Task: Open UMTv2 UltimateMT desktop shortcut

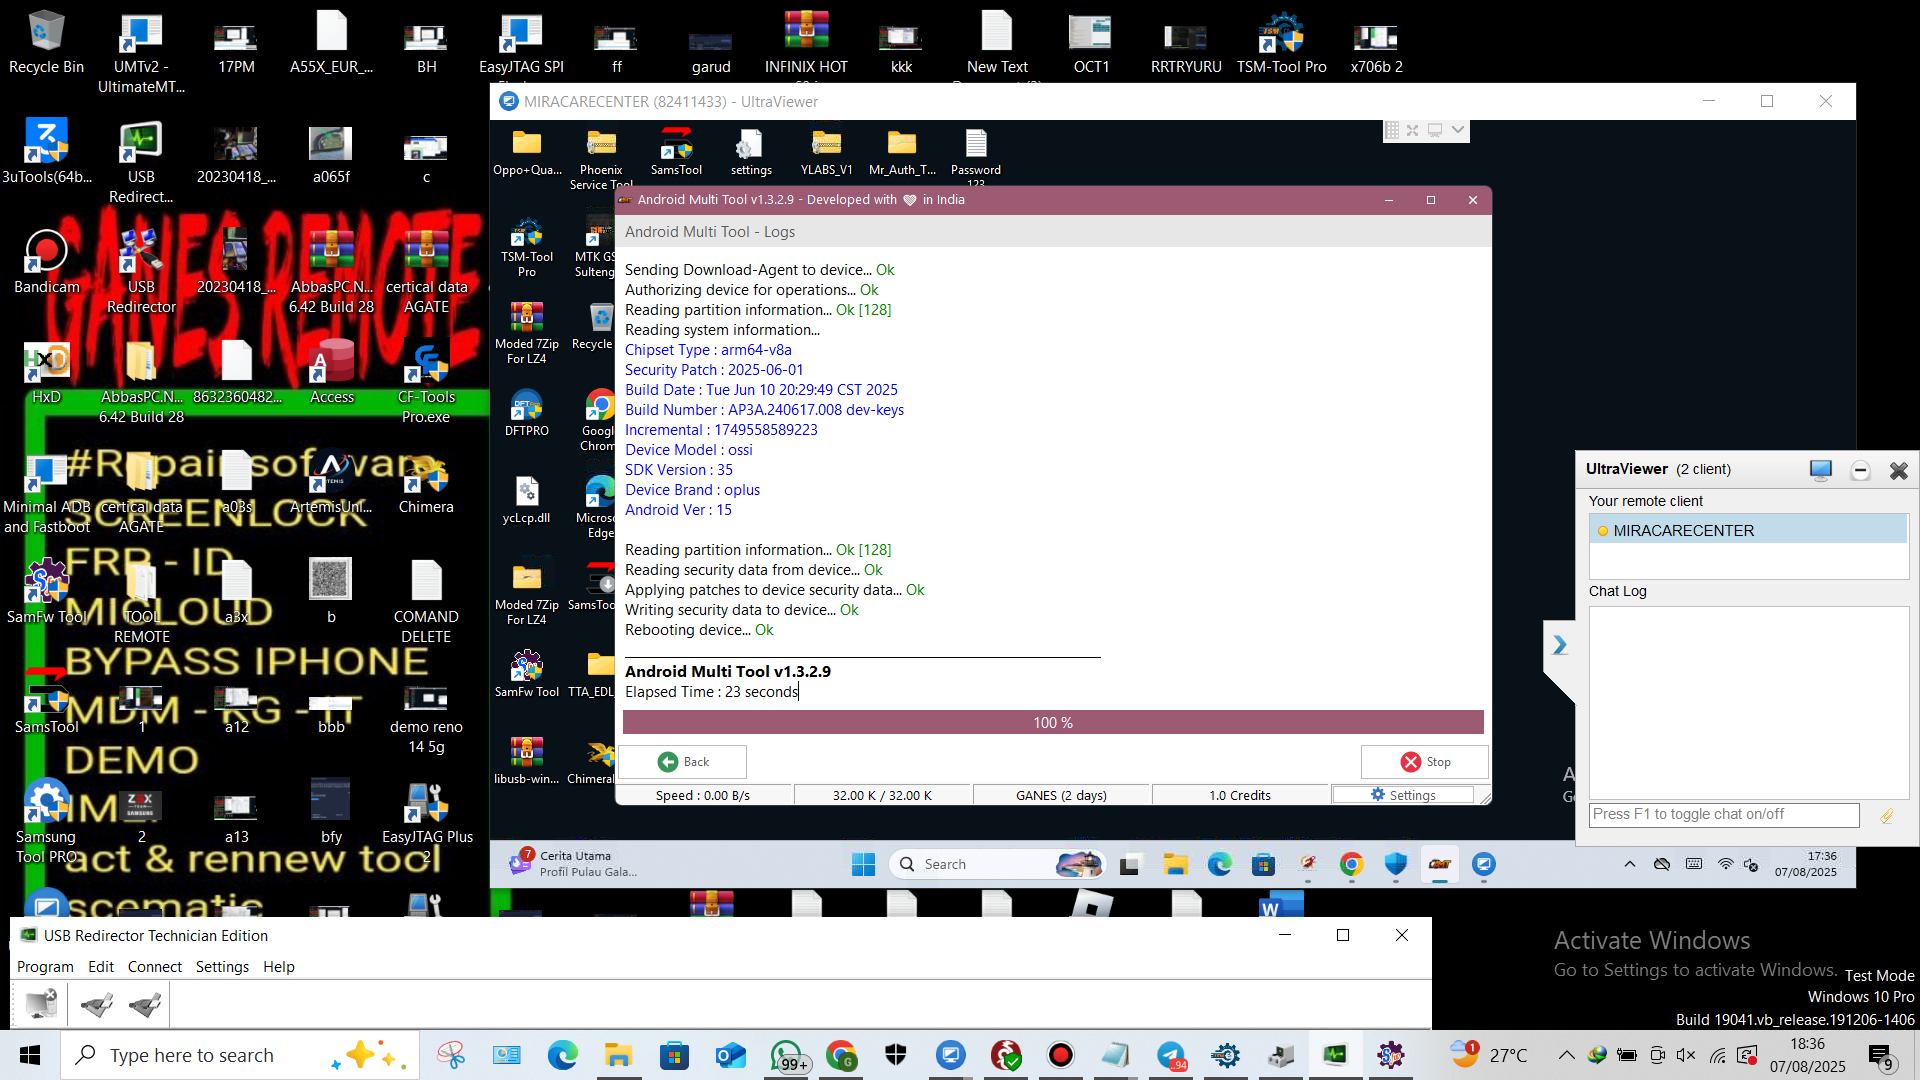Action: tap(141, 52)
